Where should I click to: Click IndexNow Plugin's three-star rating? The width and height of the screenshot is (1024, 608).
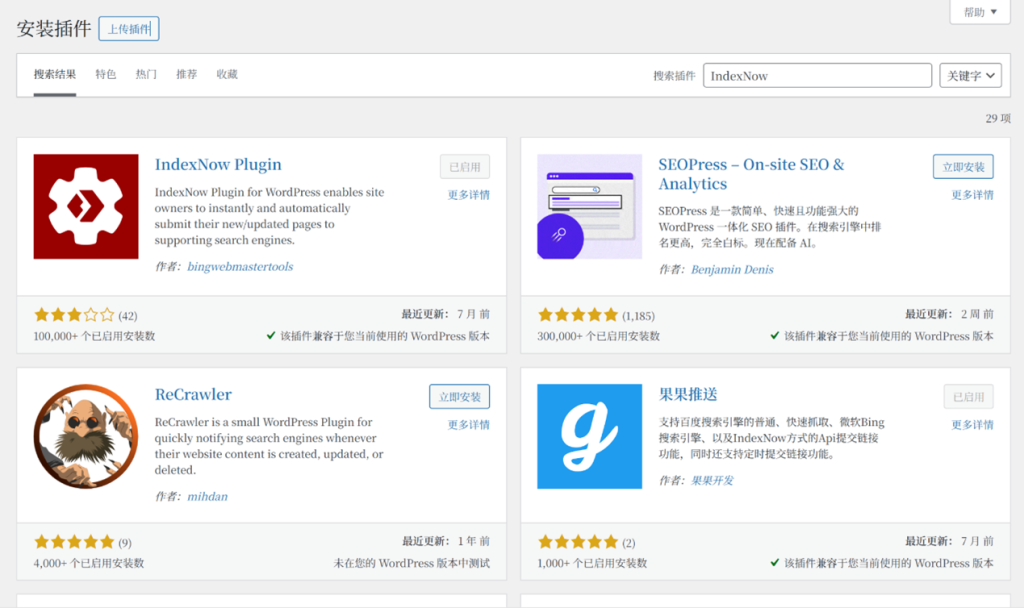pyautogui.click(x=74, y=315)
